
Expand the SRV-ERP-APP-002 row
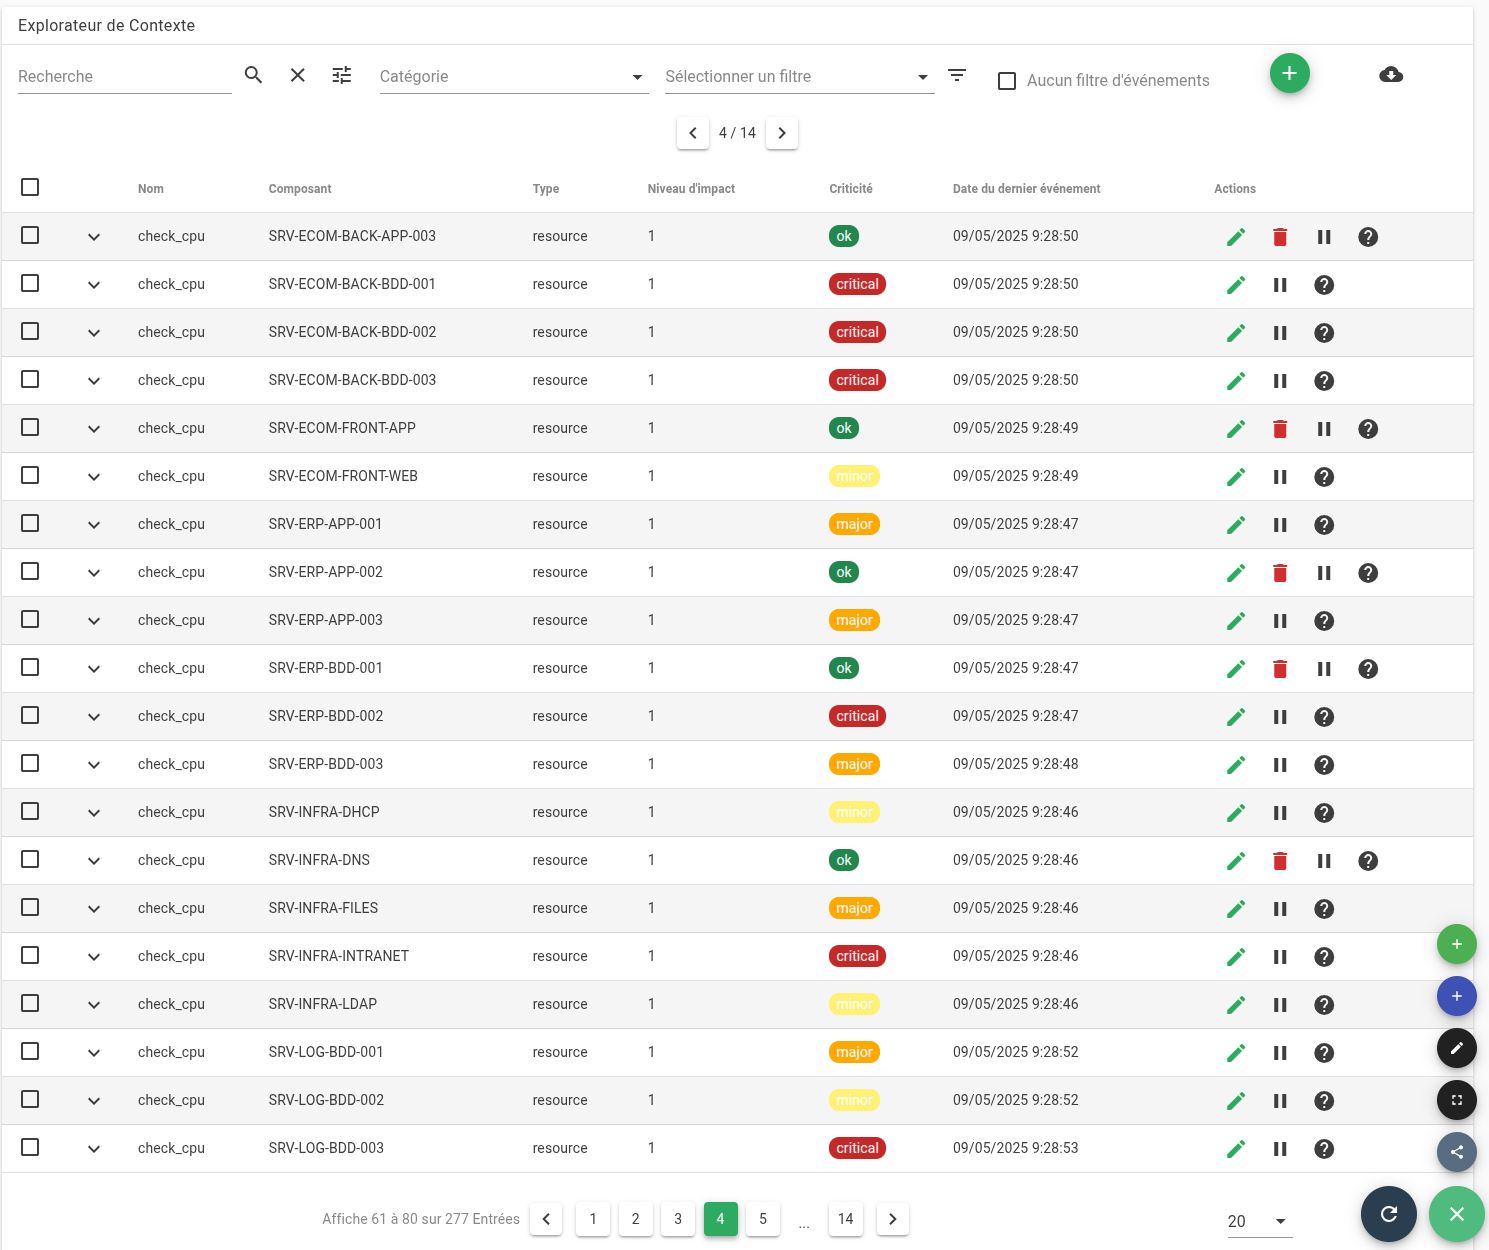tap(94, 573)
